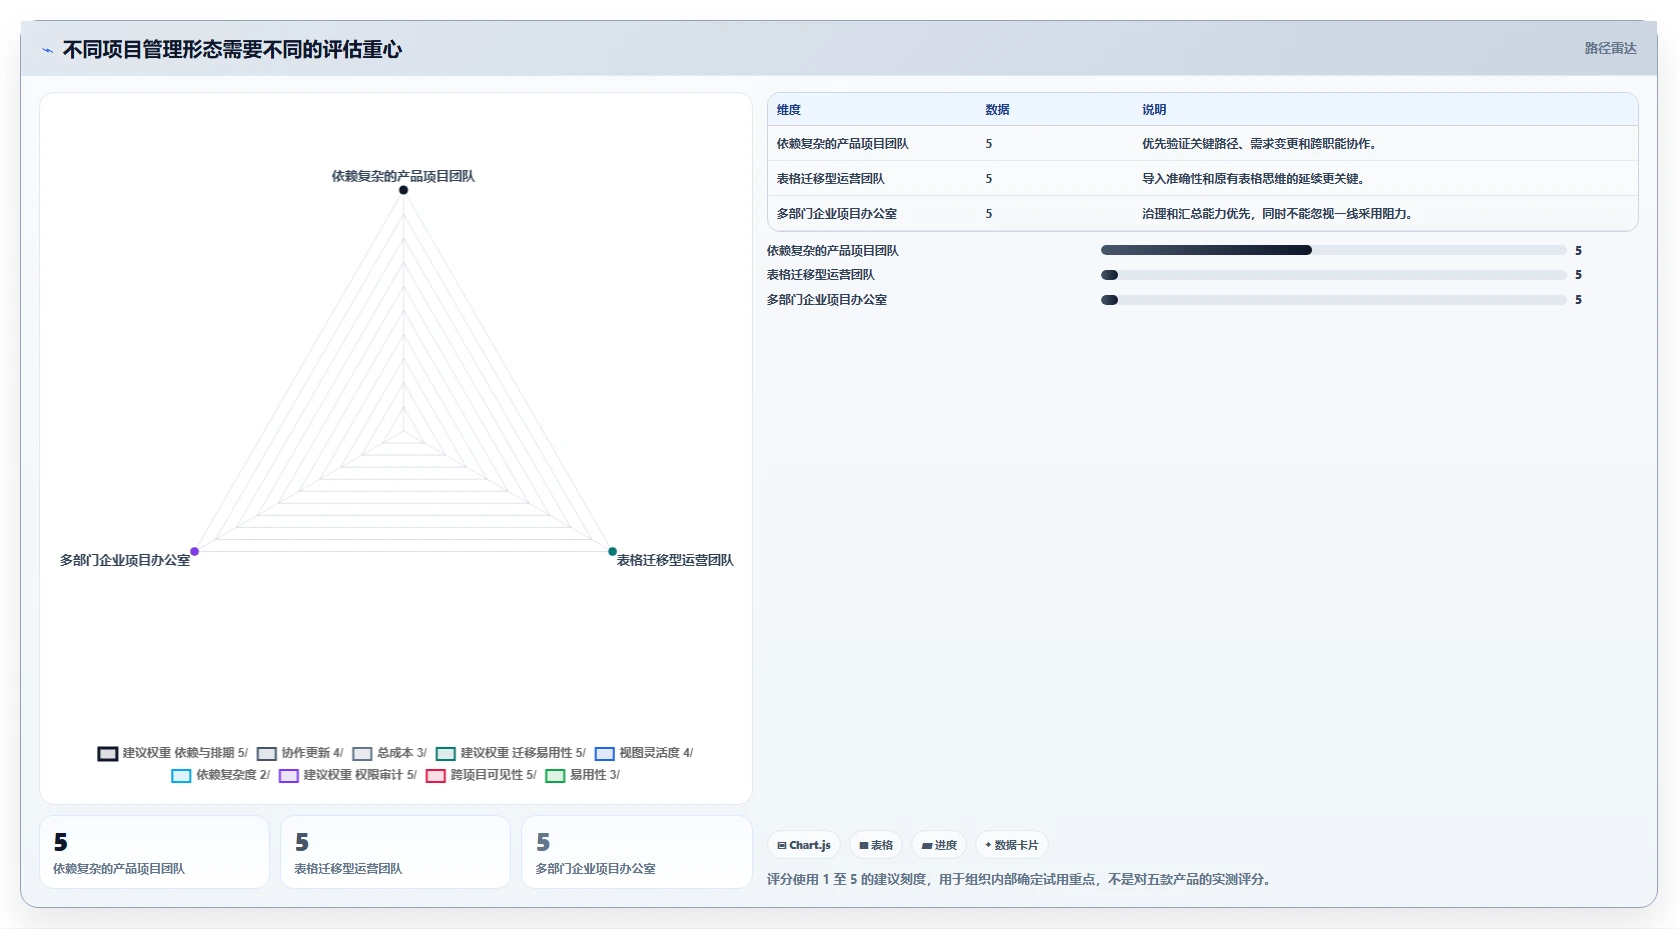Click radar axis label 依赖复杂的产品项目团队
The image size is (1678, 929).
coord(403,176)
